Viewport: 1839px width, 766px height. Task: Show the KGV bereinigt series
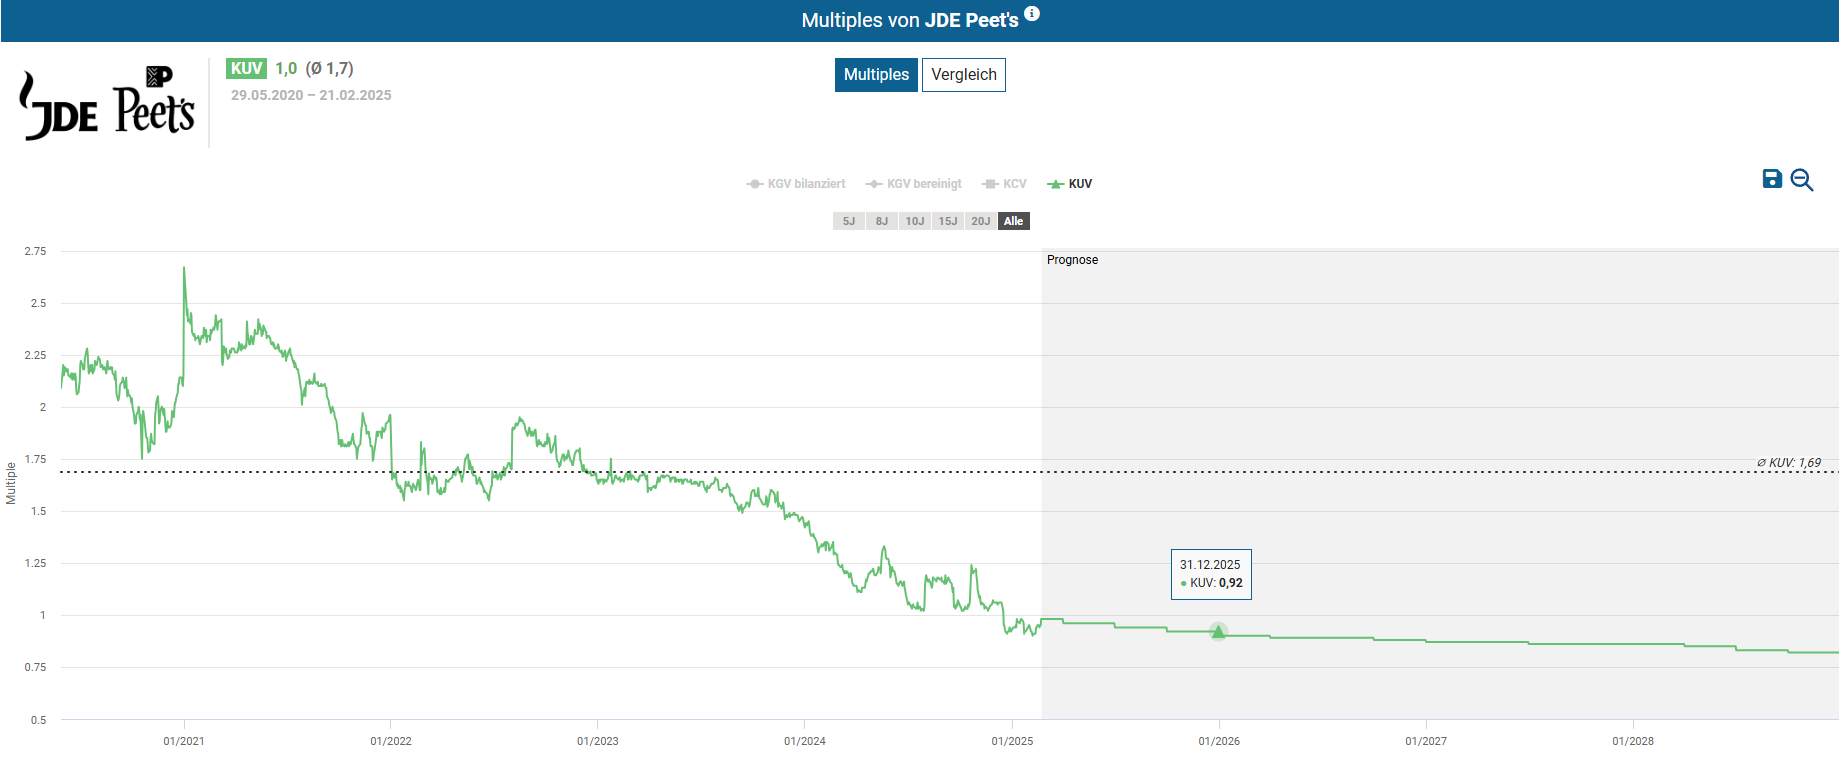(x=914, y=184)
